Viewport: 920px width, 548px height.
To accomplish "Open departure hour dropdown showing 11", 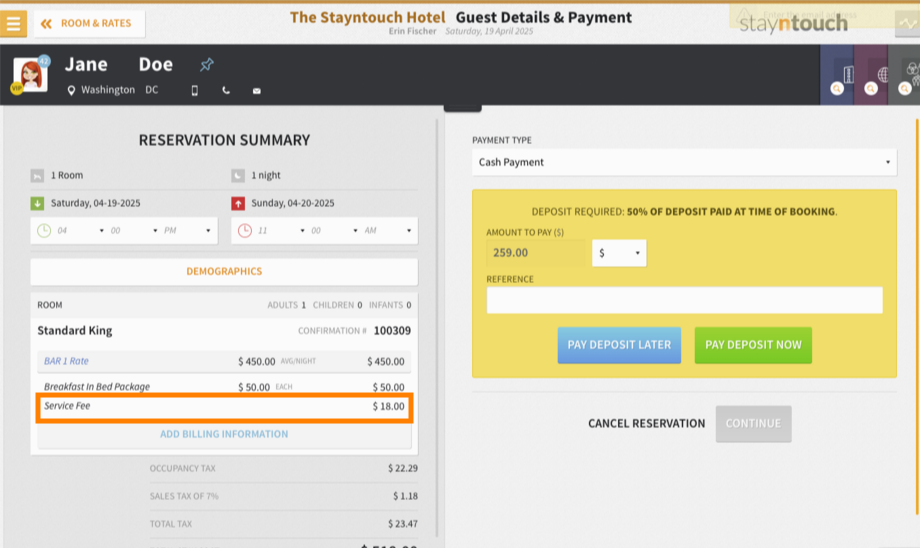I will pyautogui.click(x=281, y=231).
